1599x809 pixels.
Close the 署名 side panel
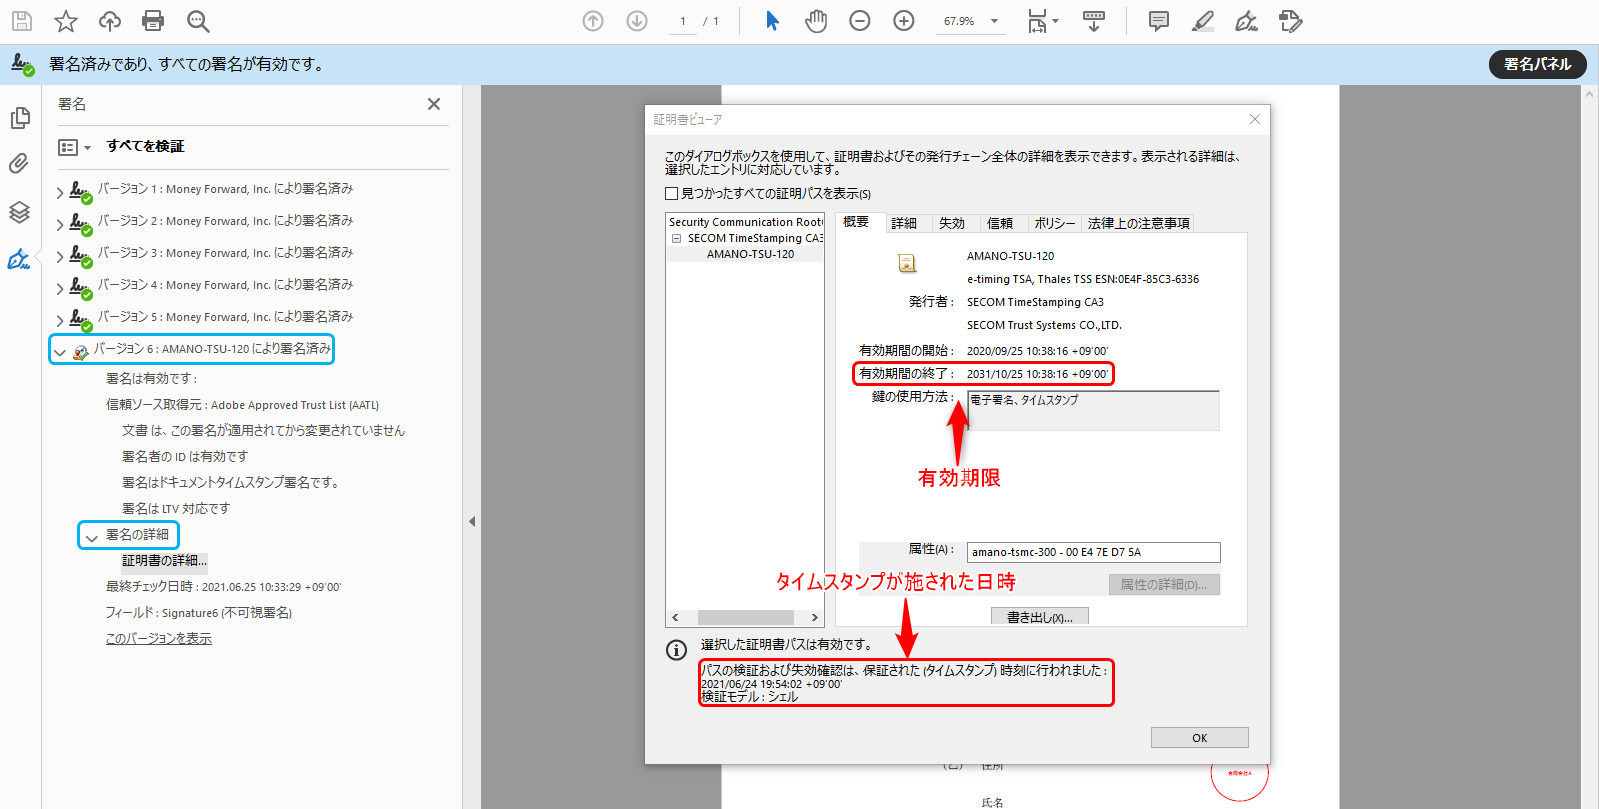coord(434,104)
